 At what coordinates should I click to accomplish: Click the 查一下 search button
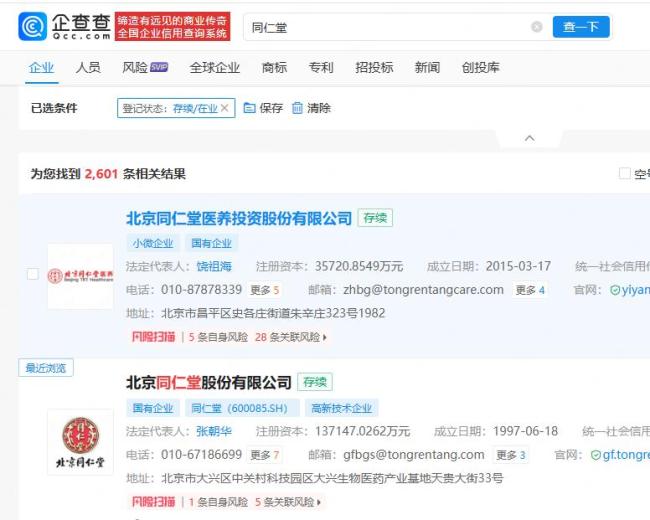pos(581,27)
